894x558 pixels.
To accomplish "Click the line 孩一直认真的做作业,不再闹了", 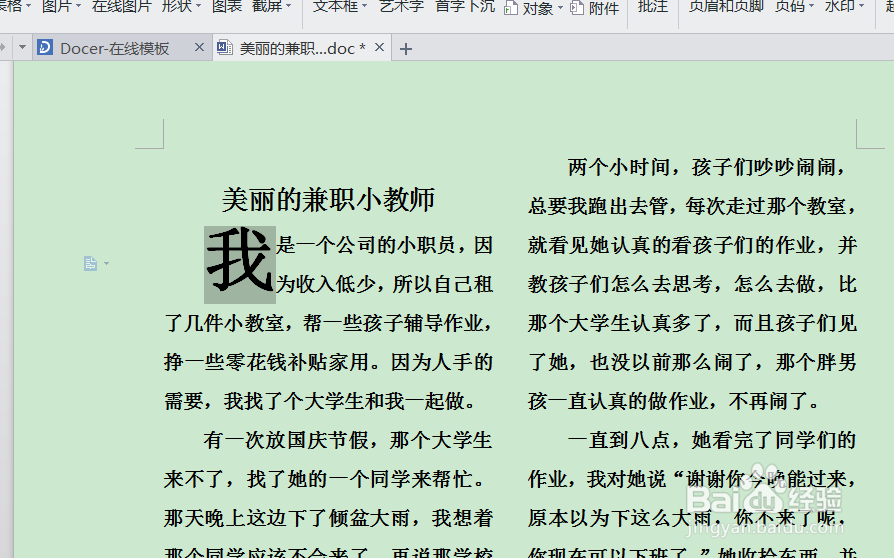I will coord(674,401).
